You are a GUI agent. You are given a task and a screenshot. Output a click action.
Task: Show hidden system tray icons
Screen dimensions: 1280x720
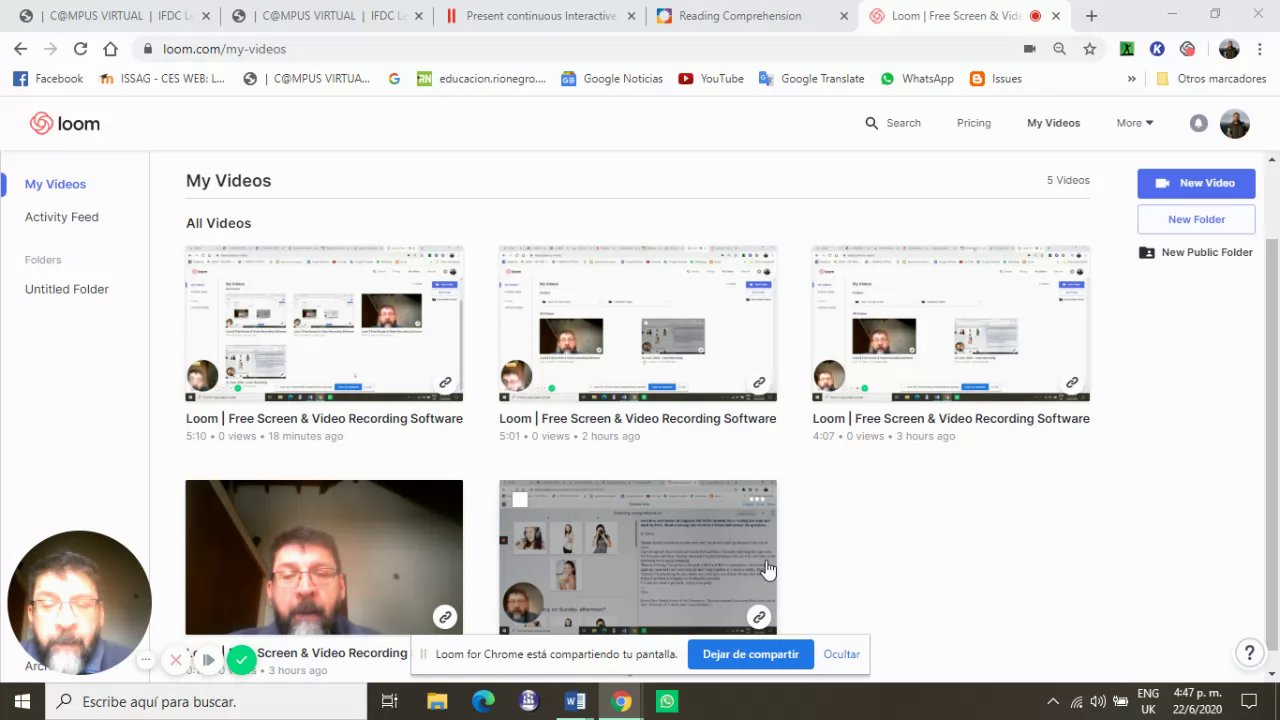click(1052, 701)
